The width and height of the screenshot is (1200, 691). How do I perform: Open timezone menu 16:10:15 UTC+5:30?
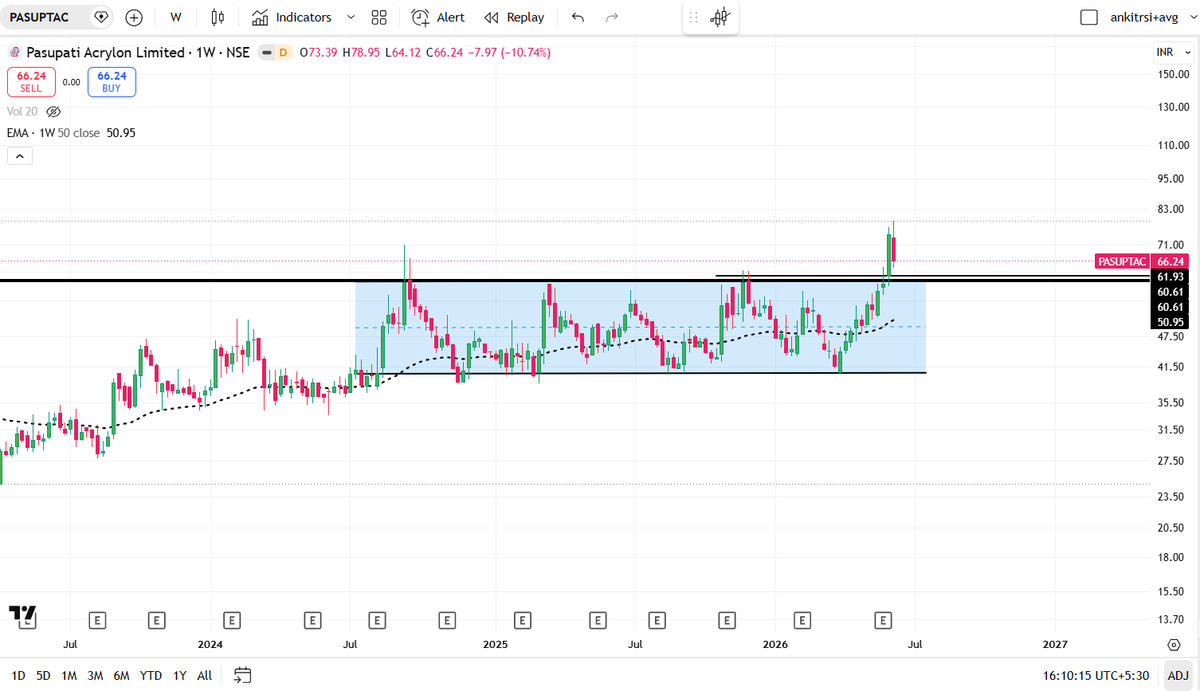[1098, 675]
